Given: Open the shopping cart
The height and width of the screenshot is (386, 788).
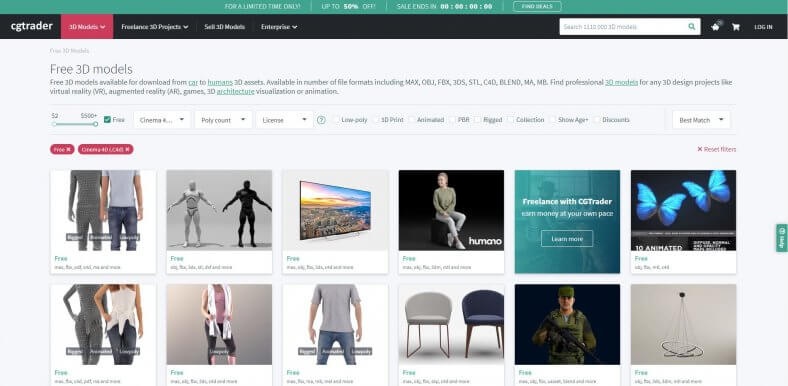Looking at the screenshot, I should point(736,27).
